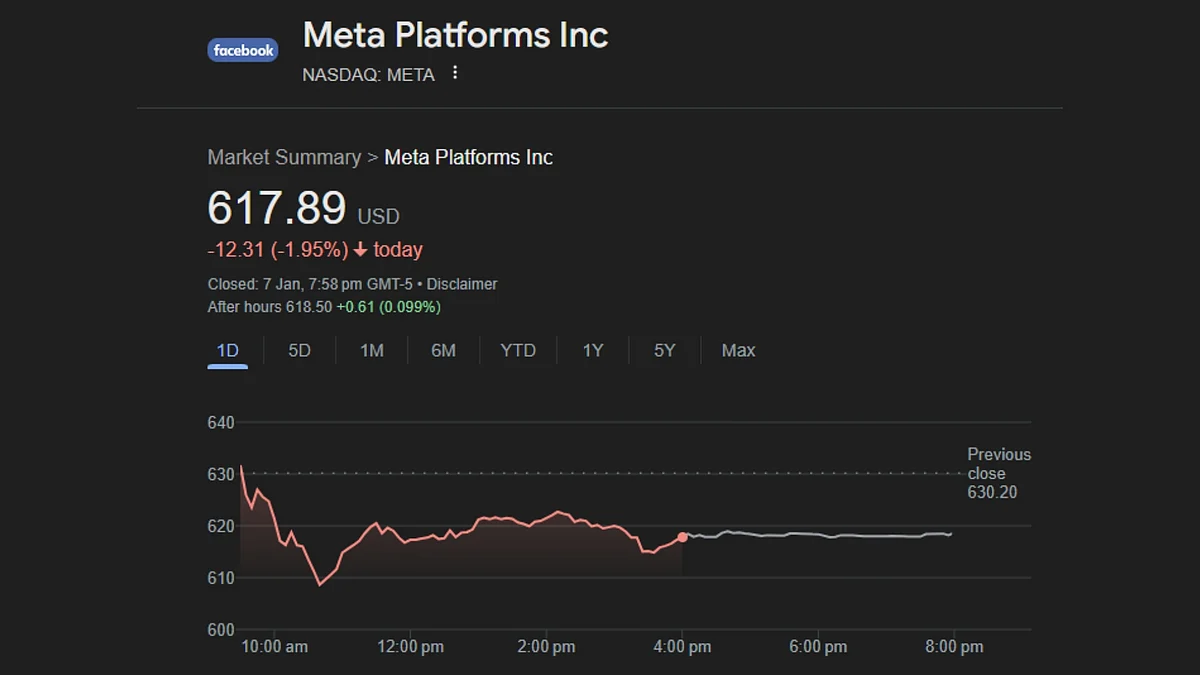Click the Previous close 630.20 label
Viewport: 1200px width, 675px height.
click(999, 473)
